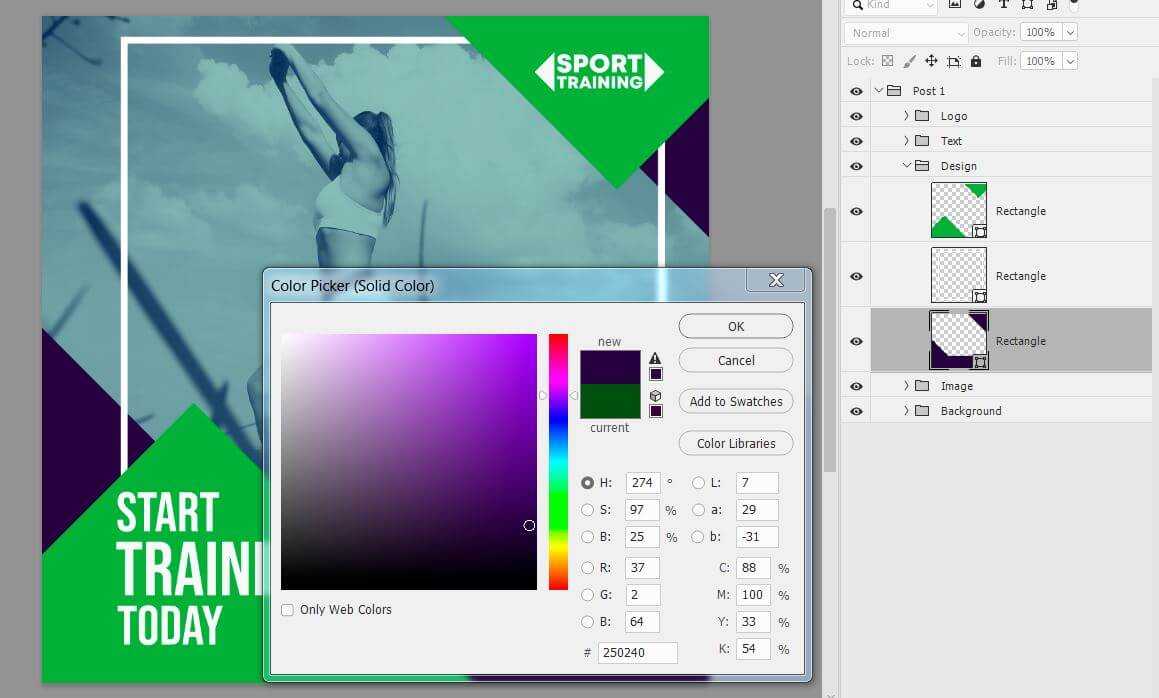
Task: Click the web-safe color cube icon
Action: 655,396
